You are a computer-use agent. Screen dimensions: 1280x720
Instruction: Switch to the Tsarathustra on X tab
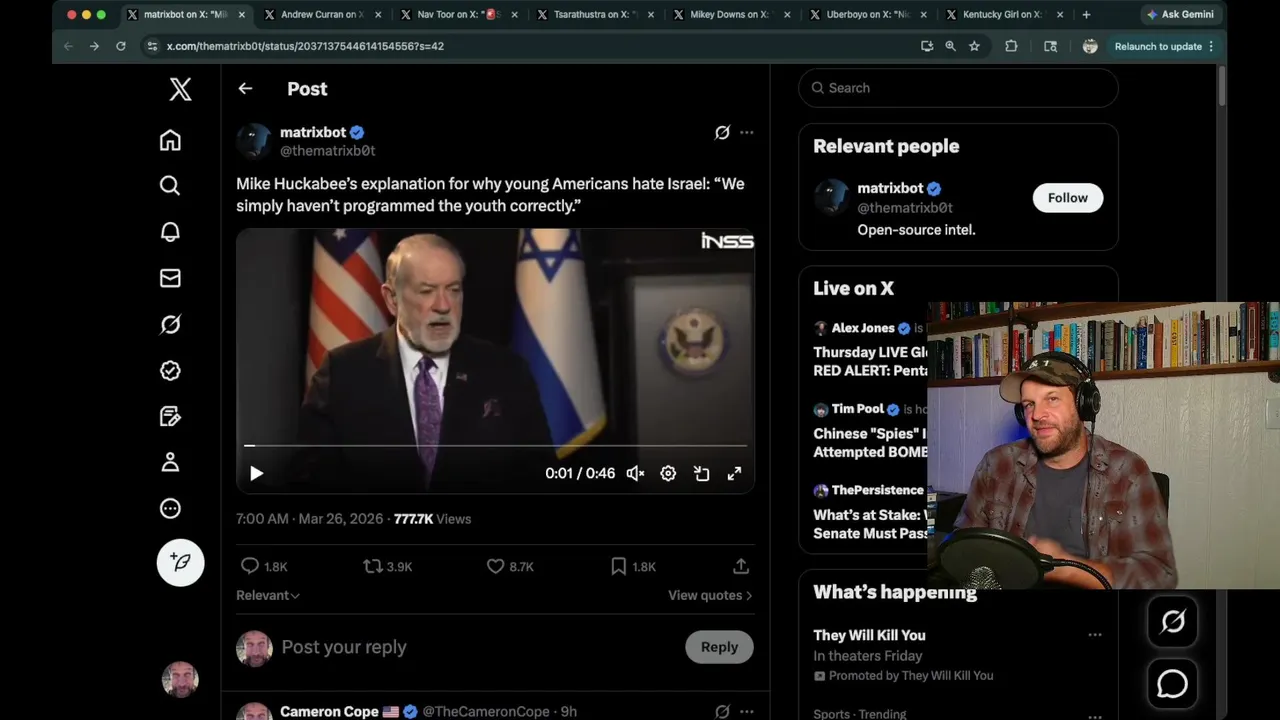coord(597,15)
